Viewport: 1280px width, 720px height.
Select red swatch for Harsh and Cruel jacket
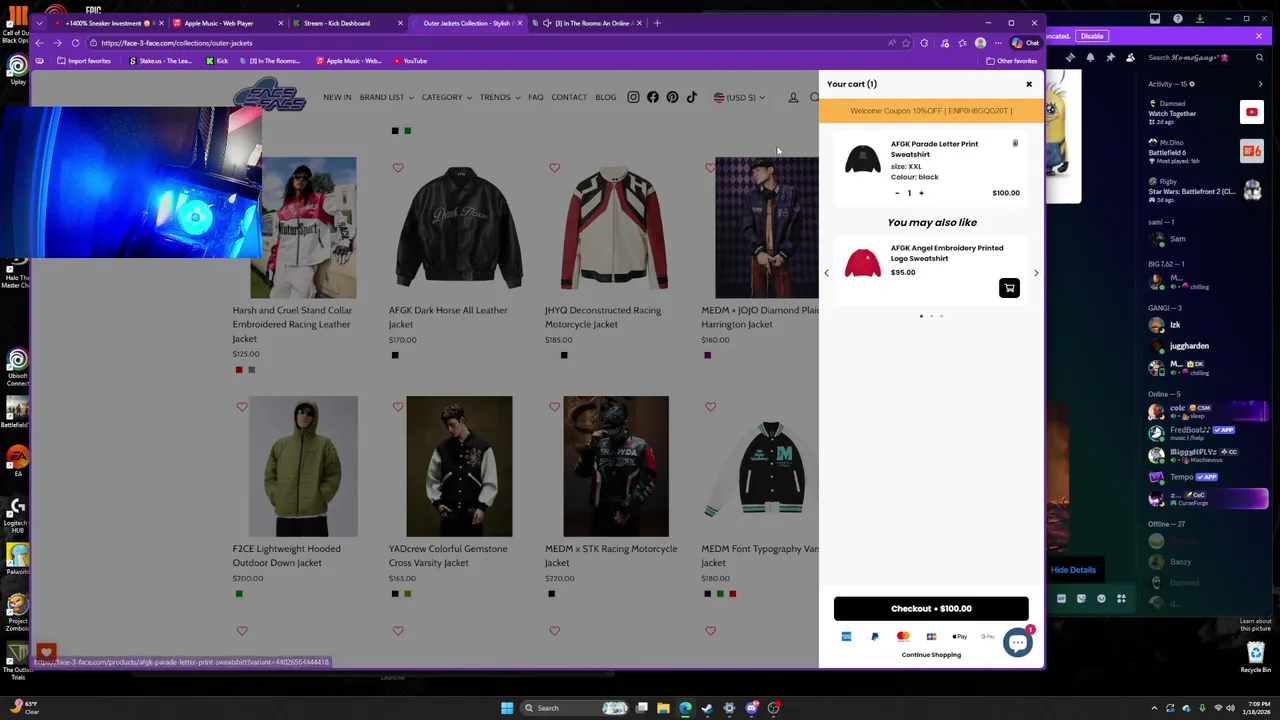coord(239,370)
